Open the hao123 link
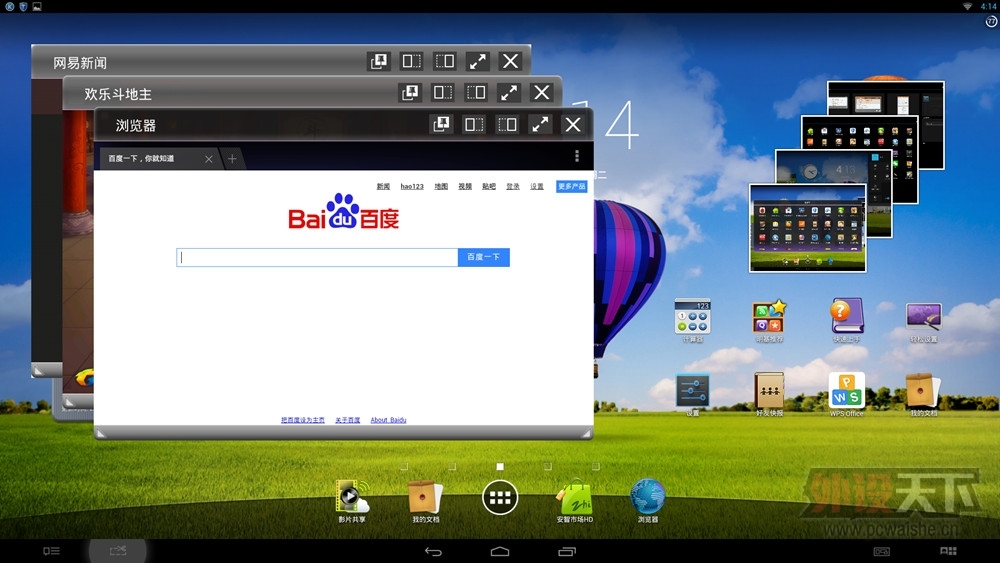The height and width of the screenshot is (563, 1000). click(412, 186)
